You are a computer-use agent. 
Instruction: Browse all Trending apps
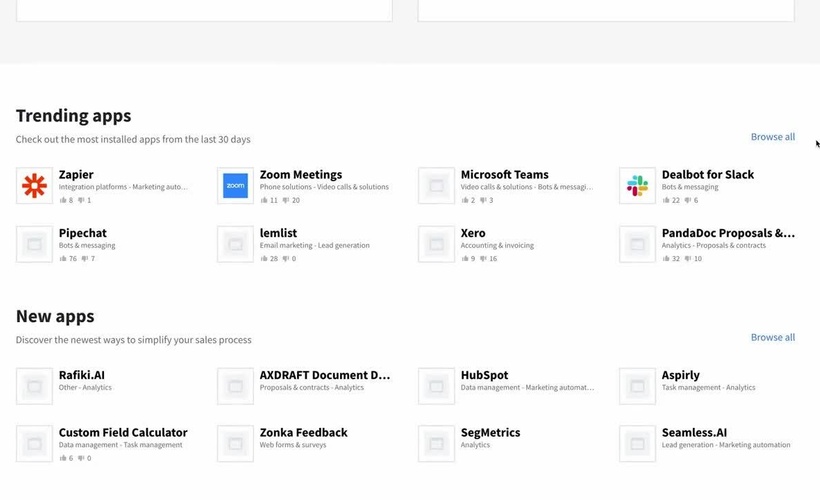click(x=772, y=137)
